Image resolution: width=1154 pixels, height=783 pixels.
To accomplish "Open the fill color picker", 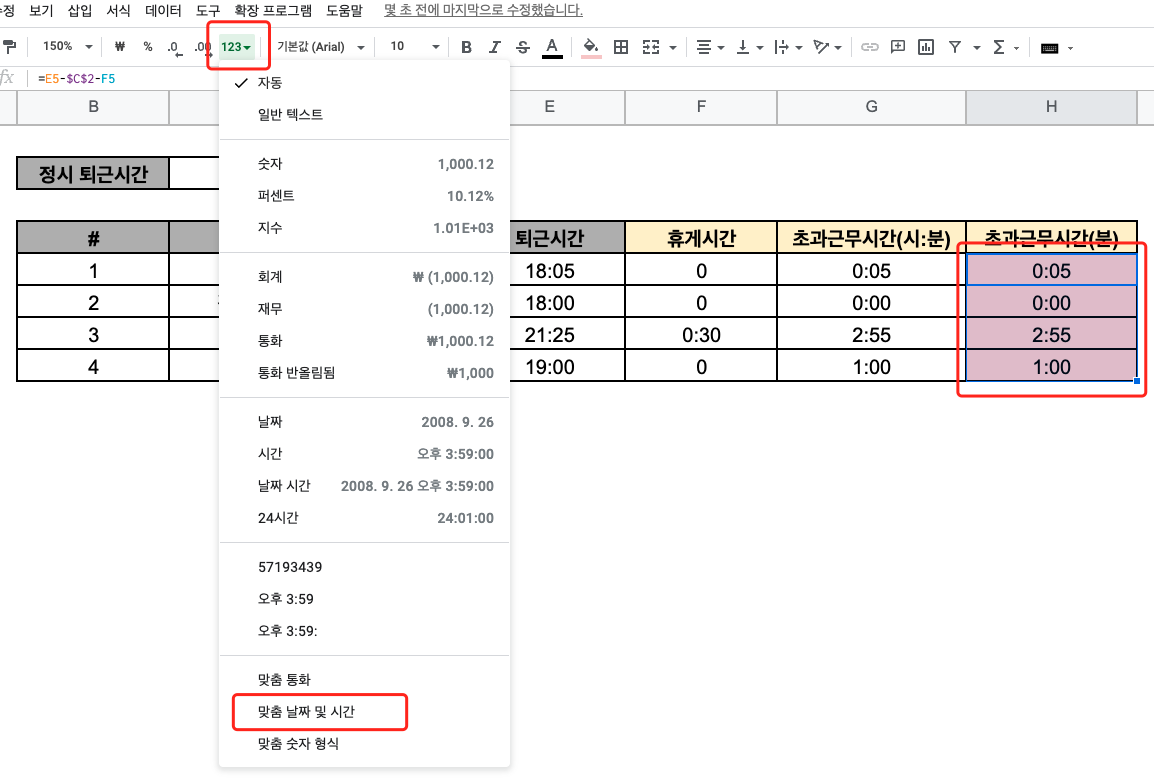I will coord(588,47).
